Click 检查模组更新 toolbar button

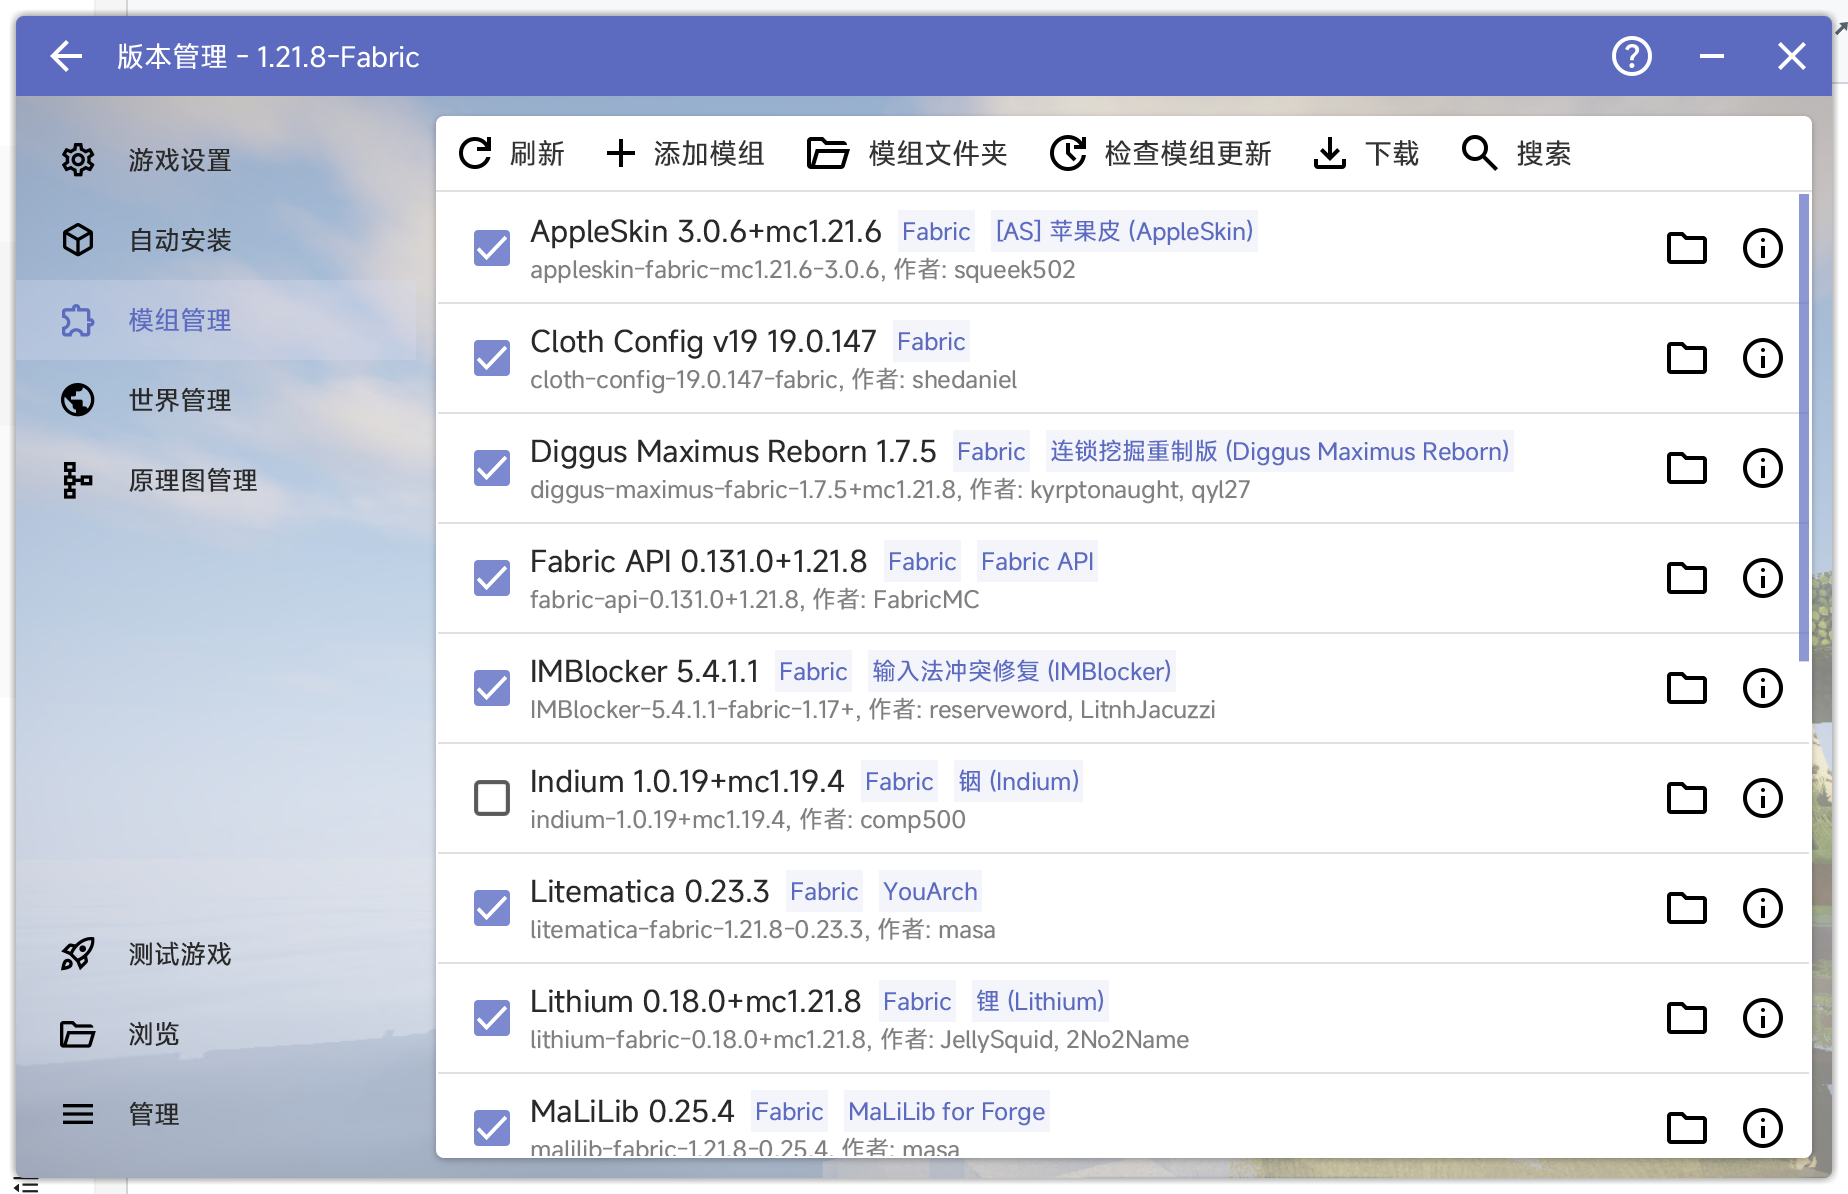[x=1161, y=154]
